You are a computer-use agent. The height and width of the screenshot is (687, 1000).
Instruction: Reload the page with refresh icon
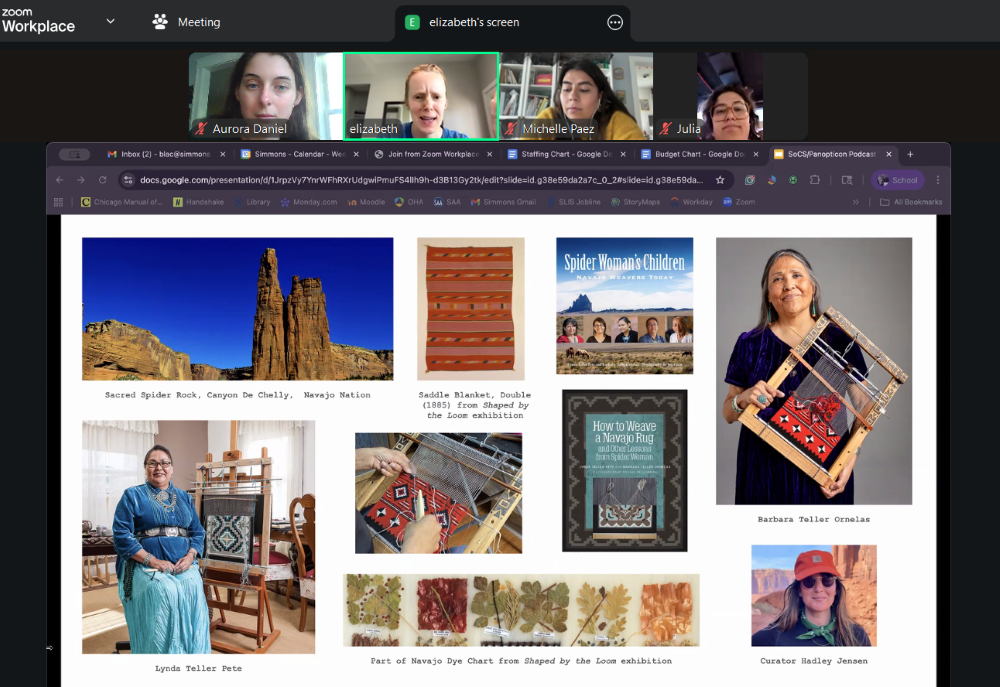pyautogui.click(x=102, y=180)
